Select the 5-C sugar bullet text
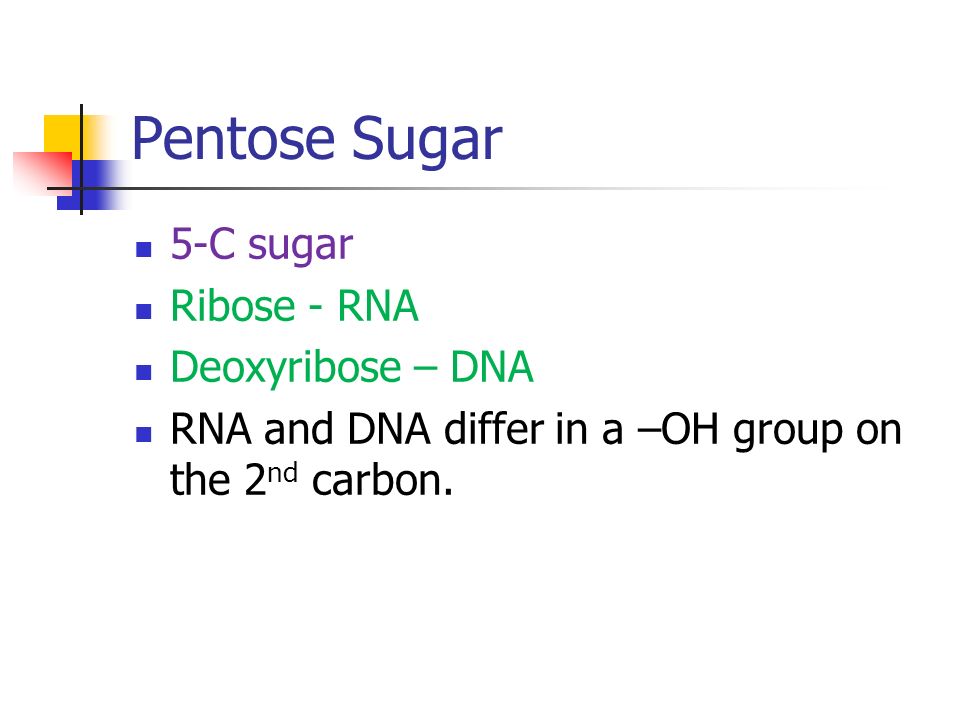960x720 pixels. (261, 244)
